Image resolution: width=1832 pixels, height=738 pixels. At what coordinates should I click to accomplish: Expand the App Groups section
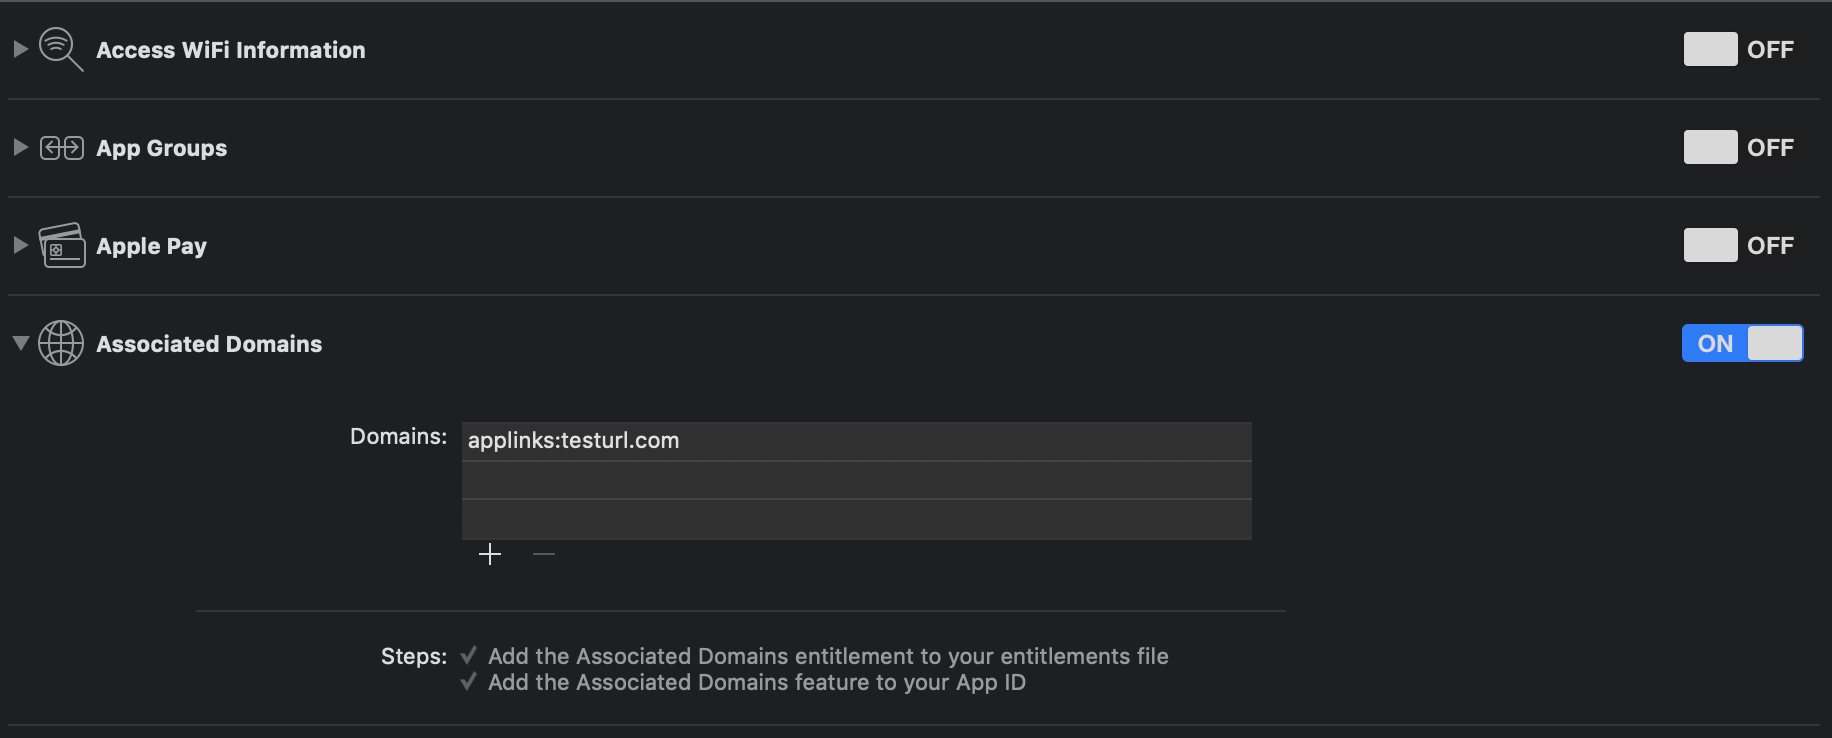point(20,147)
